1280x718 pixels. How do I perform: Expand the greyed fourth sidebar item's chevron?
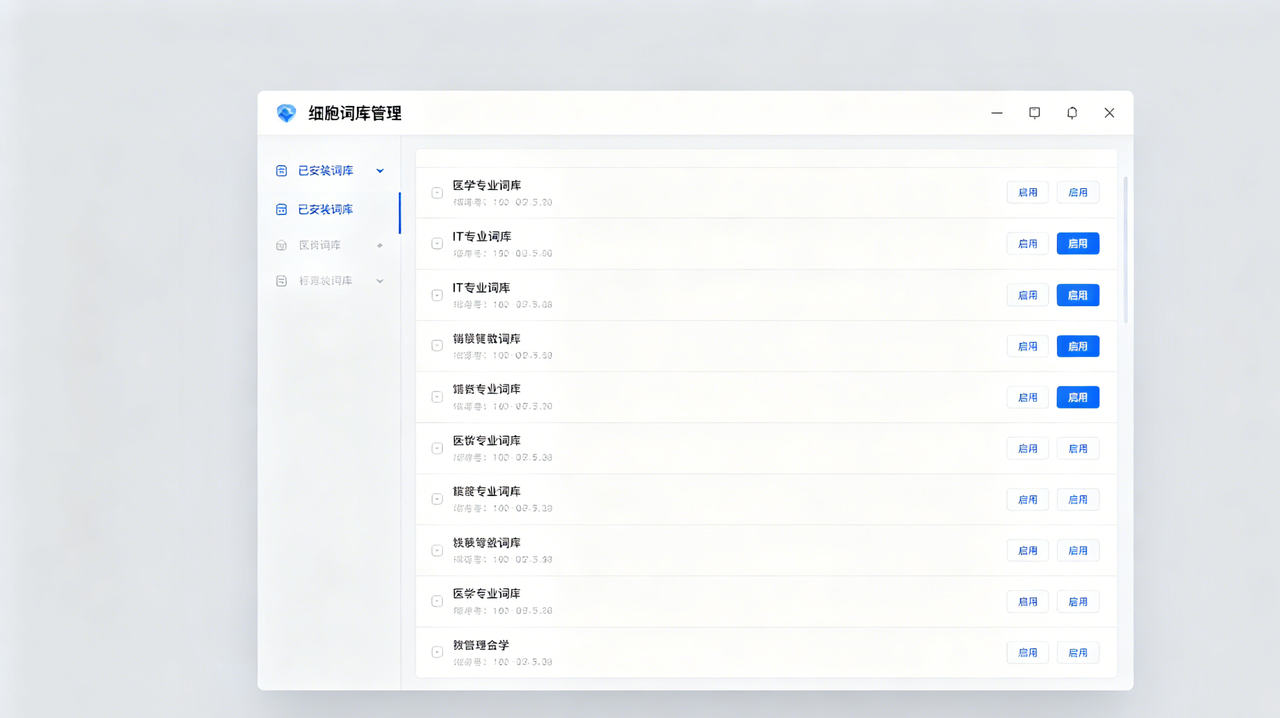point(380,281)
